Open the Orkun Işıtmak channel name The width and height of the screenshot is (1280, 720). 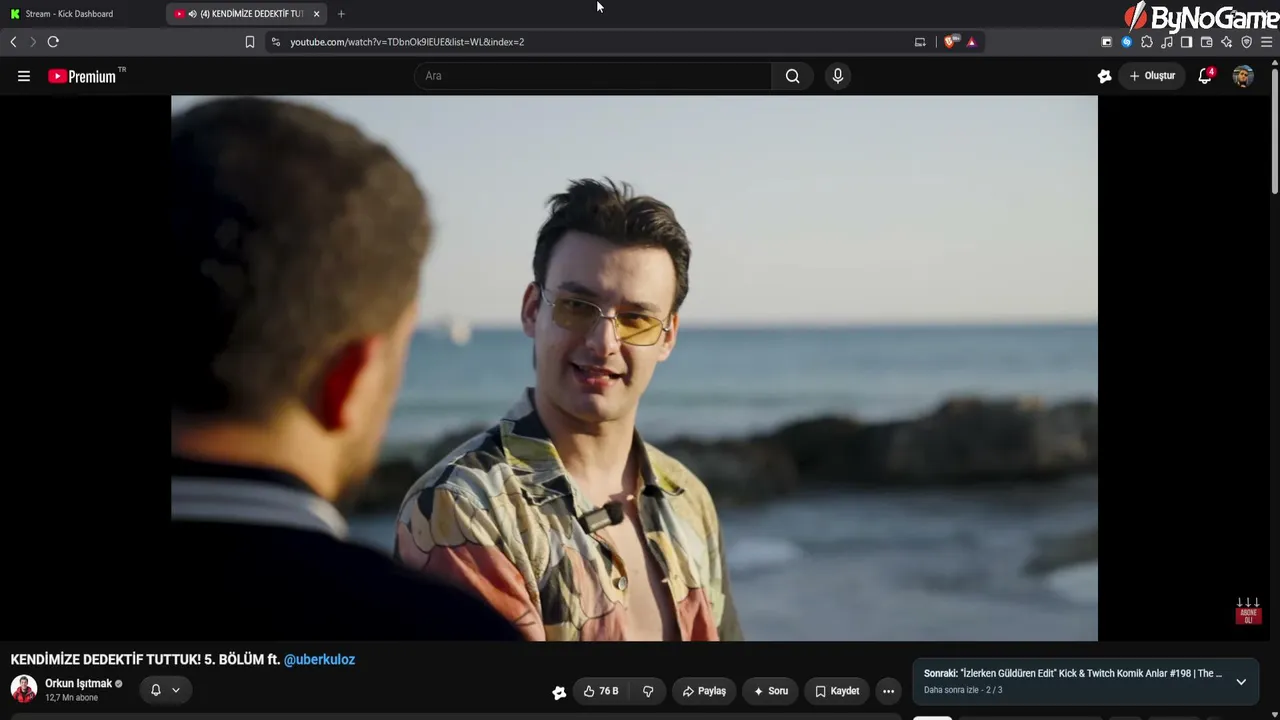78,684
